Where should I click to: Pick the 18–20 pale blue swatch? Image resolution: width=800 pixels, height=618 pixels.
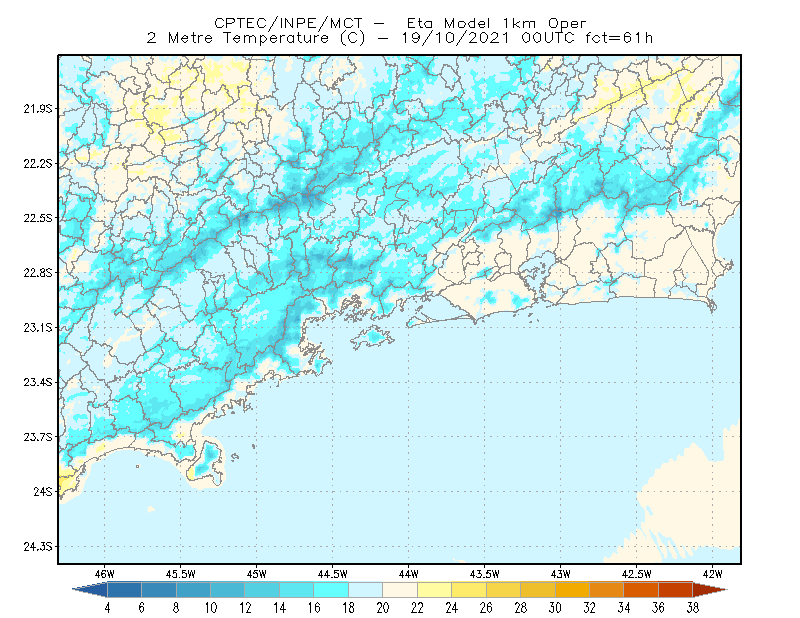point(365,589)
